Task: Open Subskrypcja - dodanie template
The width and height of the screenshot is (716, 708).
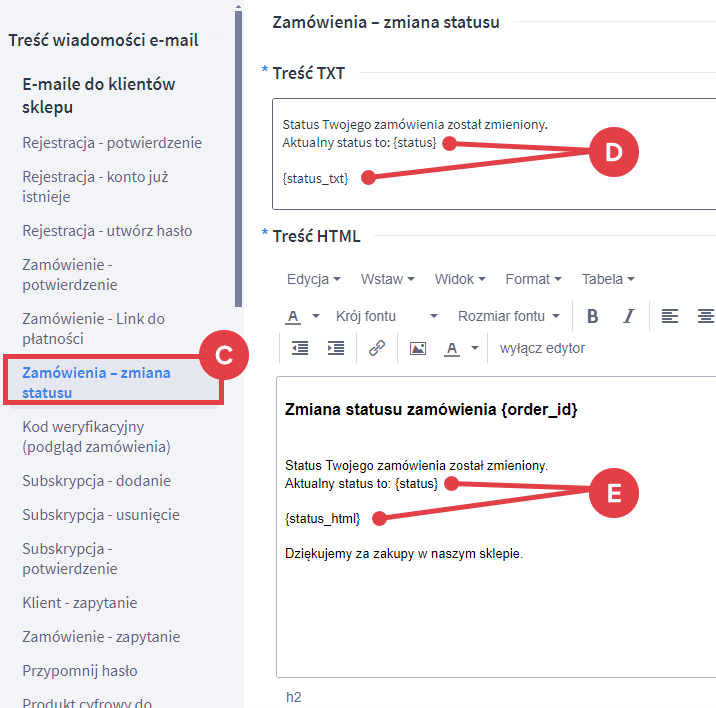Action: [96, 481]
